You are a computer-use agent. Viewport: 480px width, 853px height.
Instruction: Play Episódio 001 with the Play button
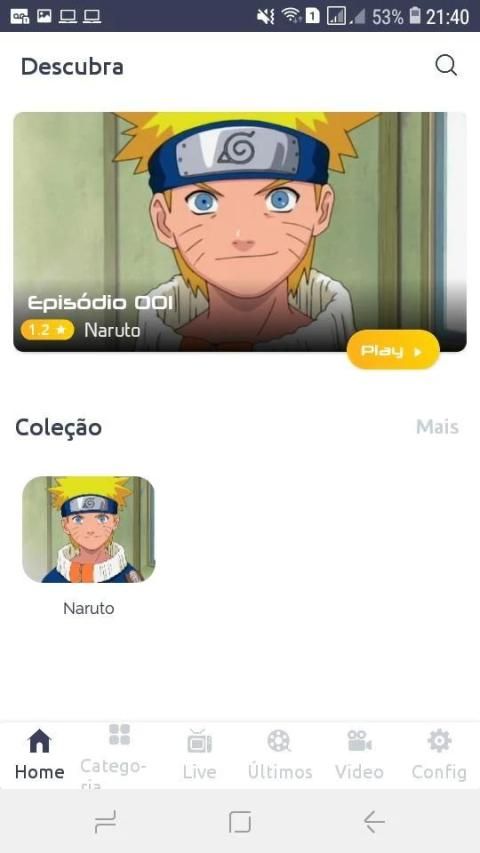point(393,350)
